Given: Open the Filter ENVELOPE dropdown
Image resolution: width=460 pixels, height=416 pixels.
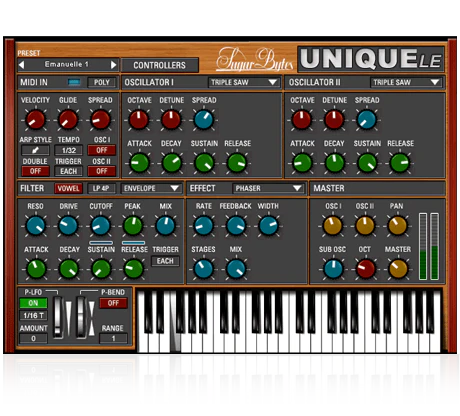Looking at the screenshot, I should coord(152,188).
